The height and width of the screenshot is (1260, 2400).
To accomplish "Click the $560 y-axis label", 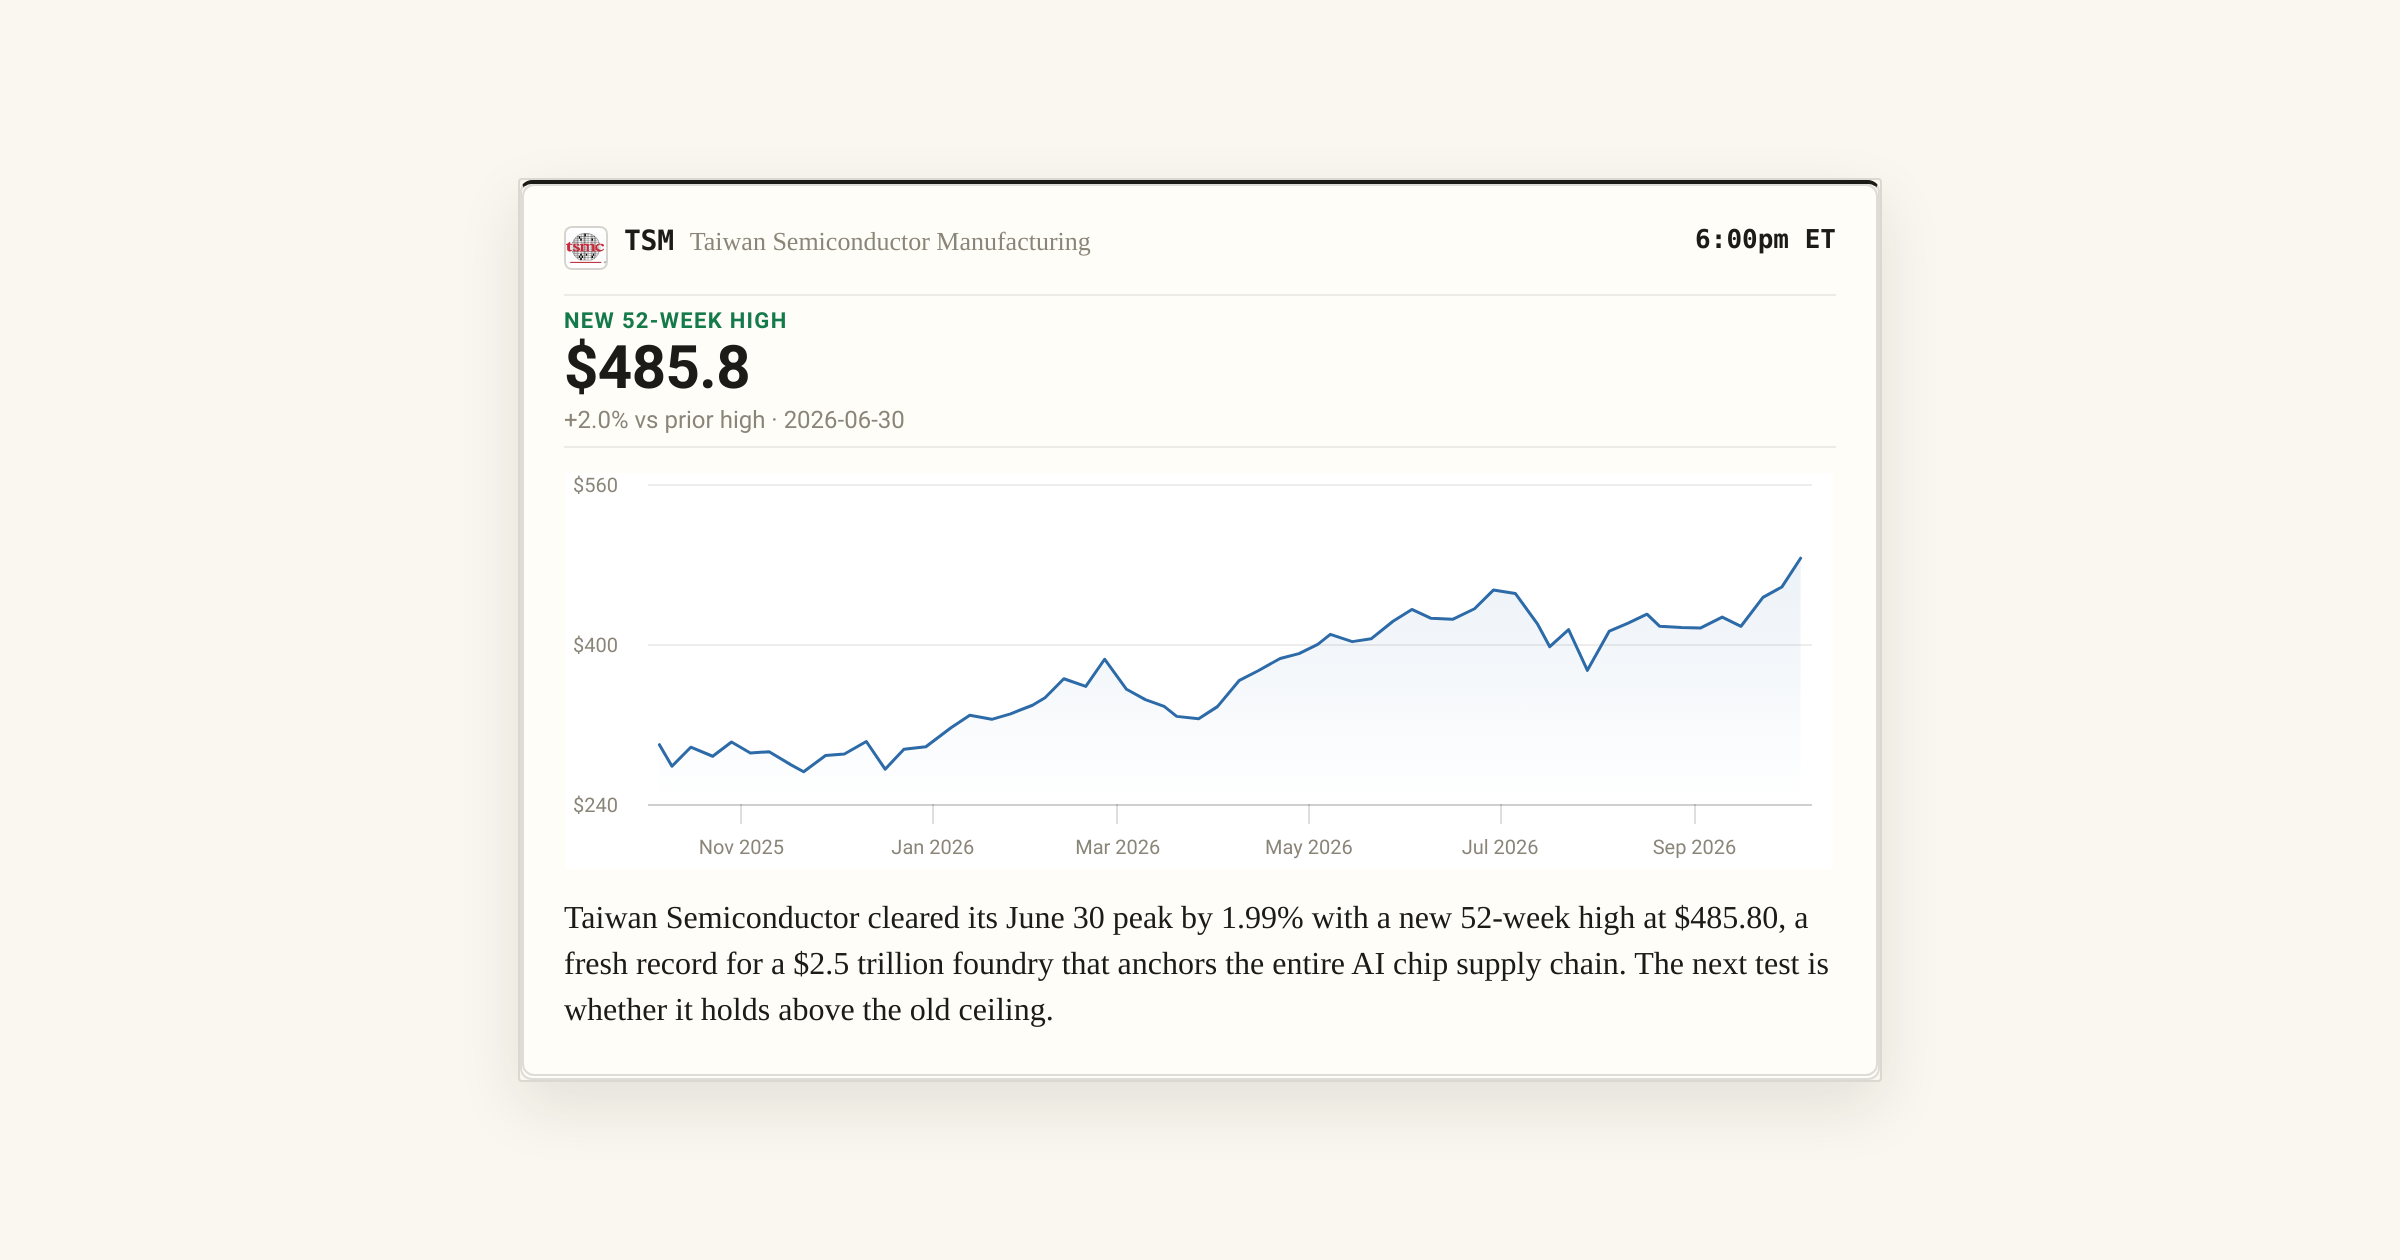I will coord(595,485).
